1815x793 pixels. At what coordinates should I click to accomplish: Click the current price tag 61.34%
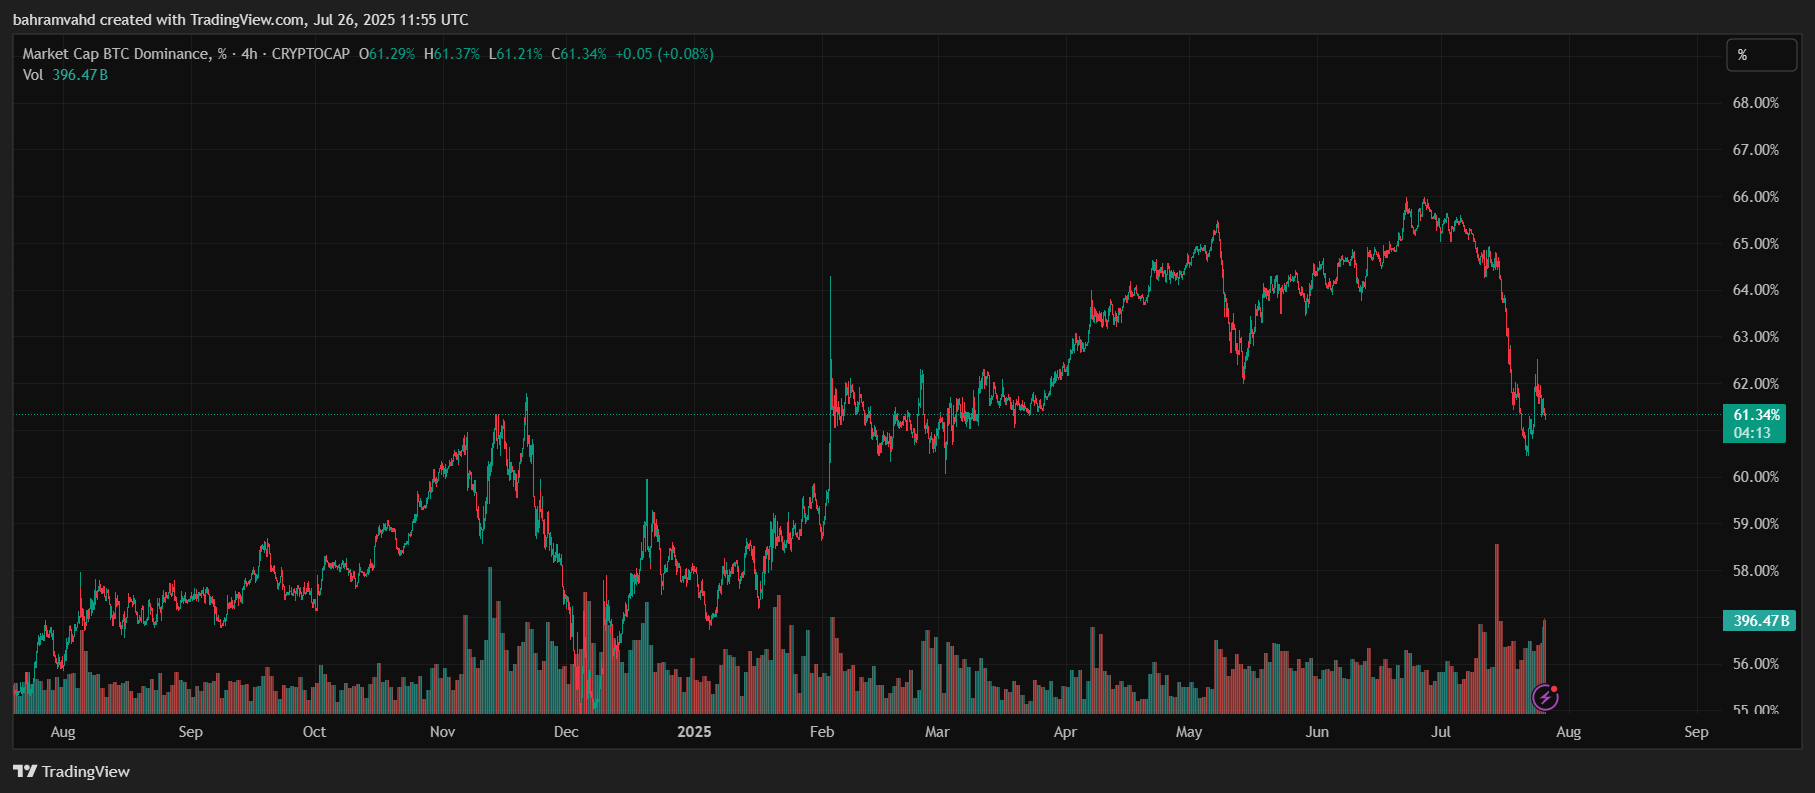(x=1755, y=415)
